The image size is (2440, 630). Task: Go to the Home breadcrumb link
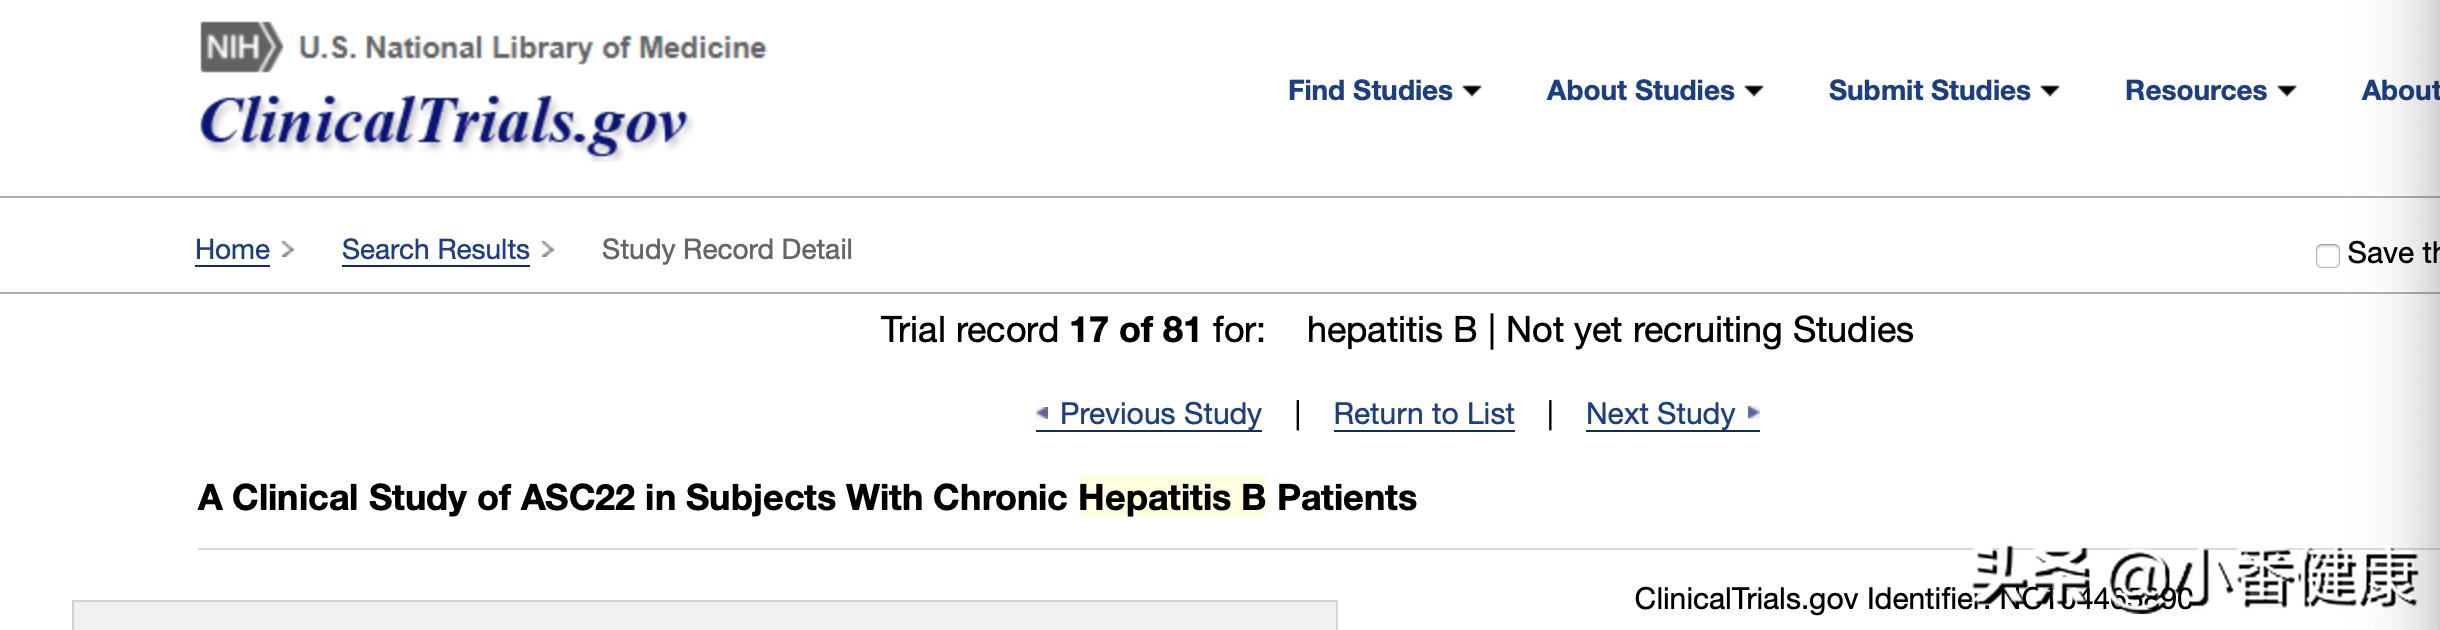point(232,249)
